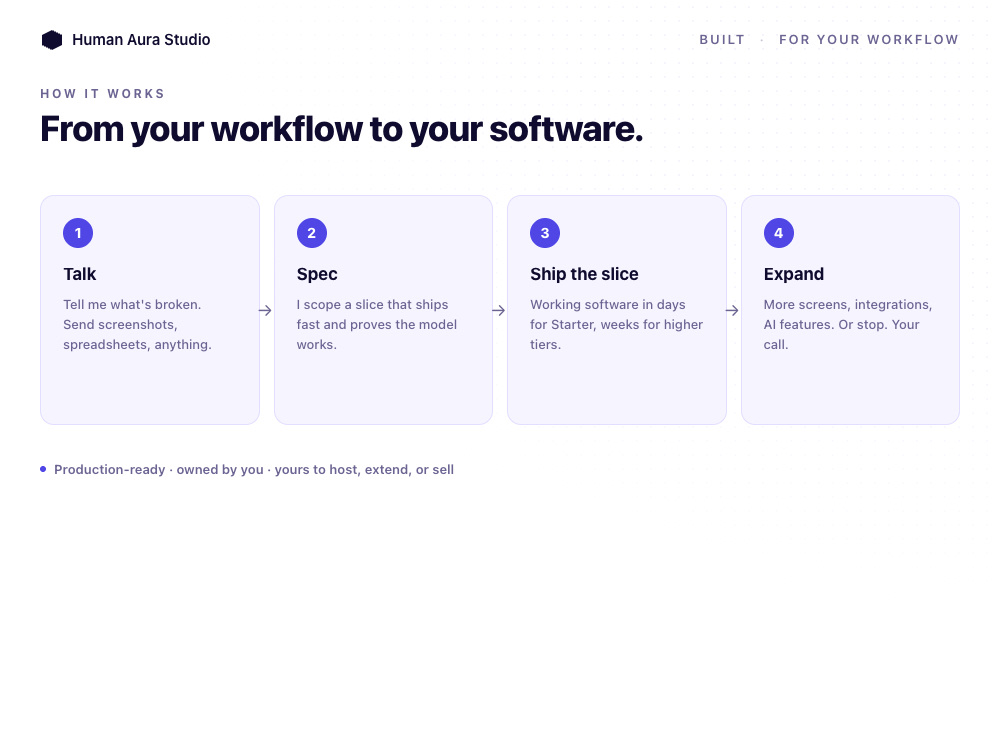Click the Talk card title

tap(80, 274)
